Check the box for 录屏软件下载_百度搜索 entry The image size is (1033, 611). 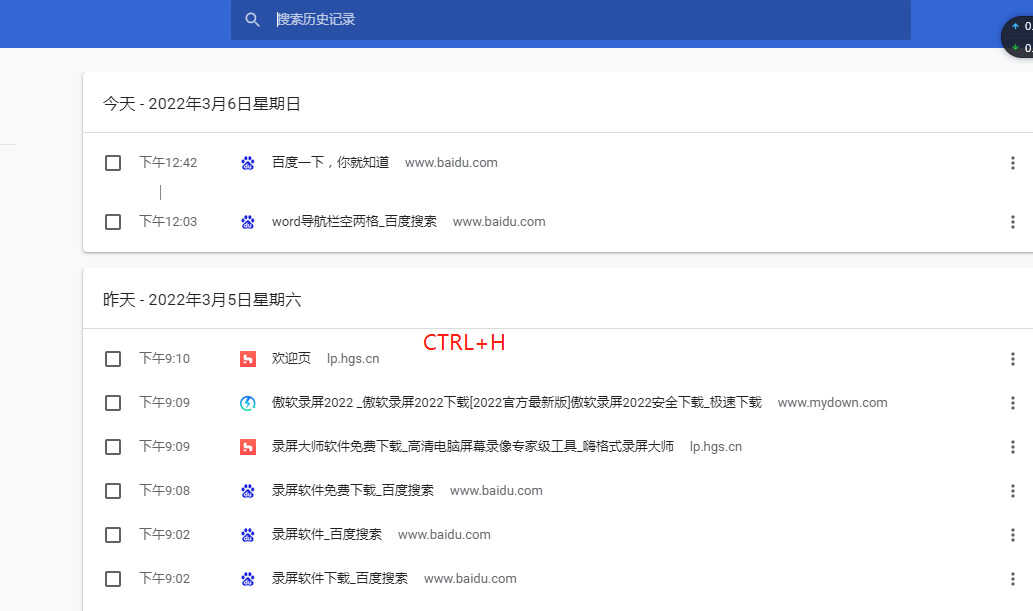coord(113,579)
